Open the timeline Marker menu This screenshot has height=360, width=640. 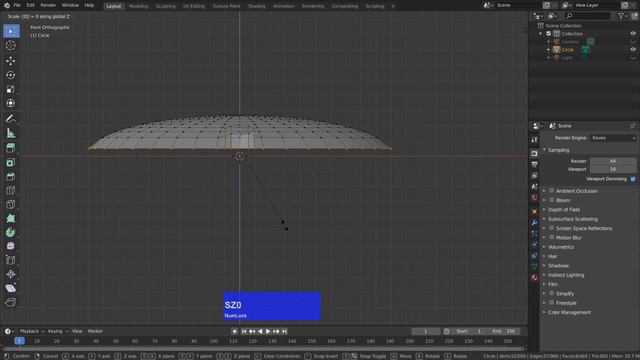tap(95, 331)
